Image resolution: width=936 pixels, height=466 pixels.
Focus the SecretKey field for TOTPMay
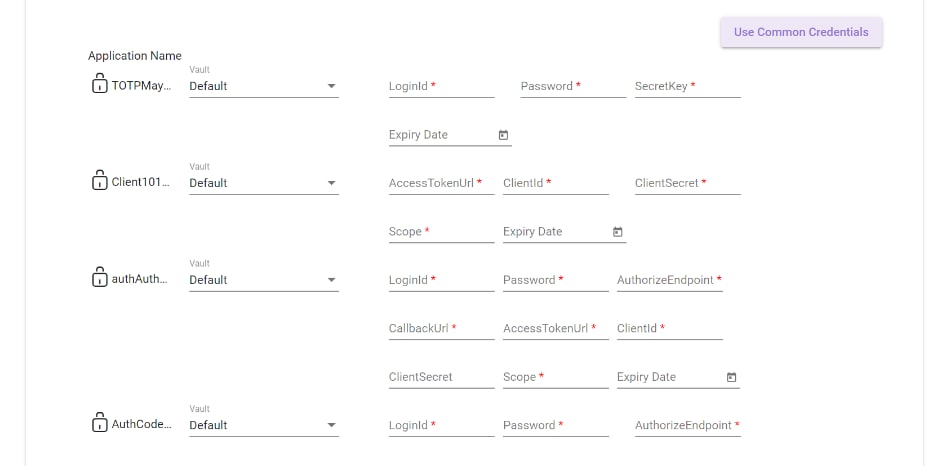point(687,86)
